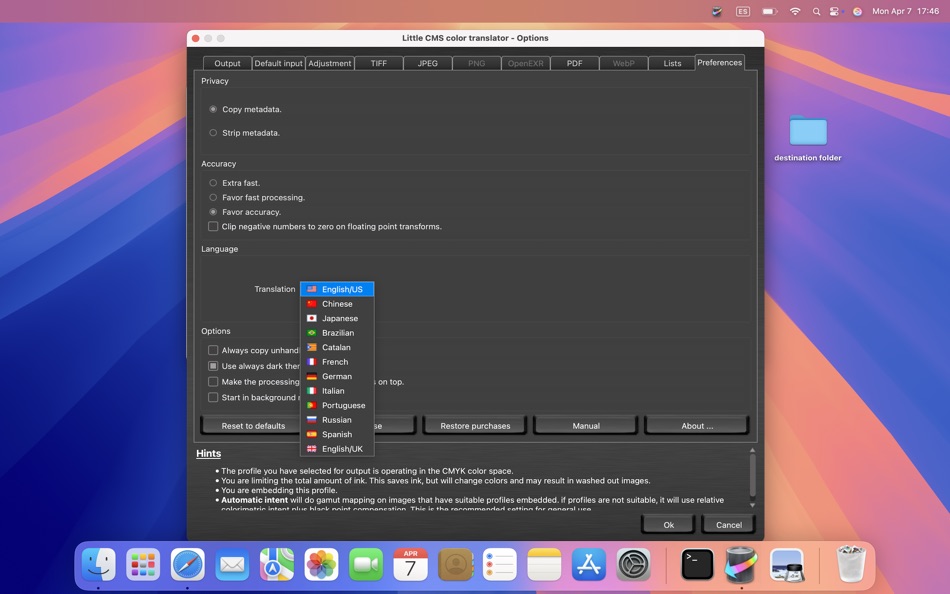The width and height of the screenshot is (950, 594).
Task: Toggle Start in background checkbox
Action: [213, 397]
